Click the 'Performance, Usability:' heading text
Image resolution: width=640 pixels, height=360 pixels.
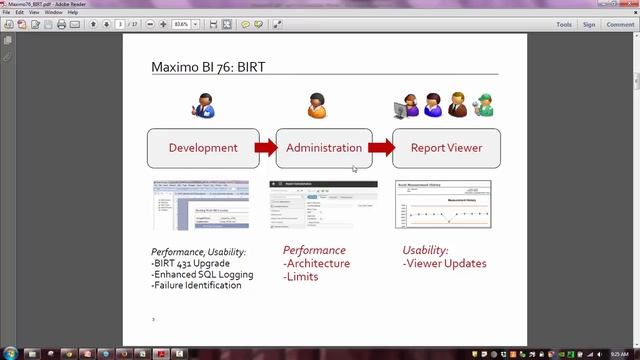198,252
